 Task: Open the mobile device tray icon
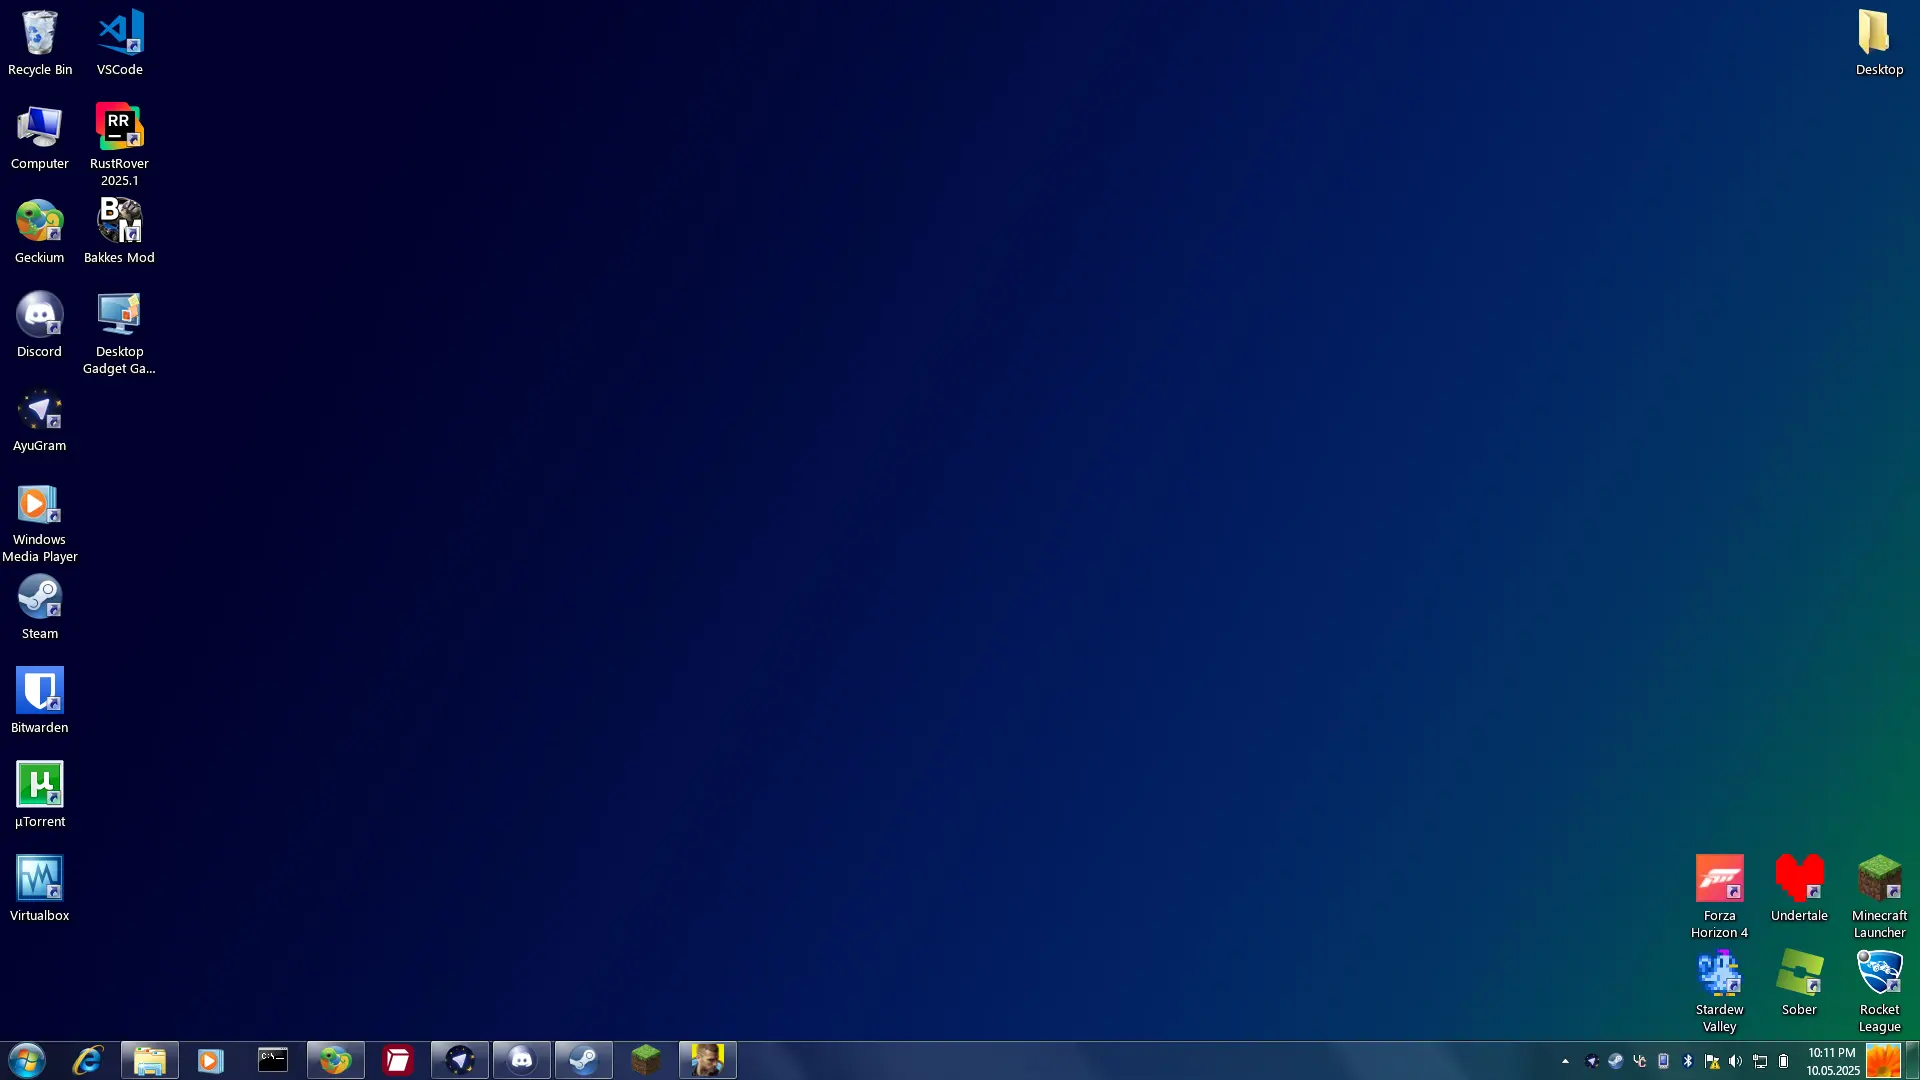1664,1061
